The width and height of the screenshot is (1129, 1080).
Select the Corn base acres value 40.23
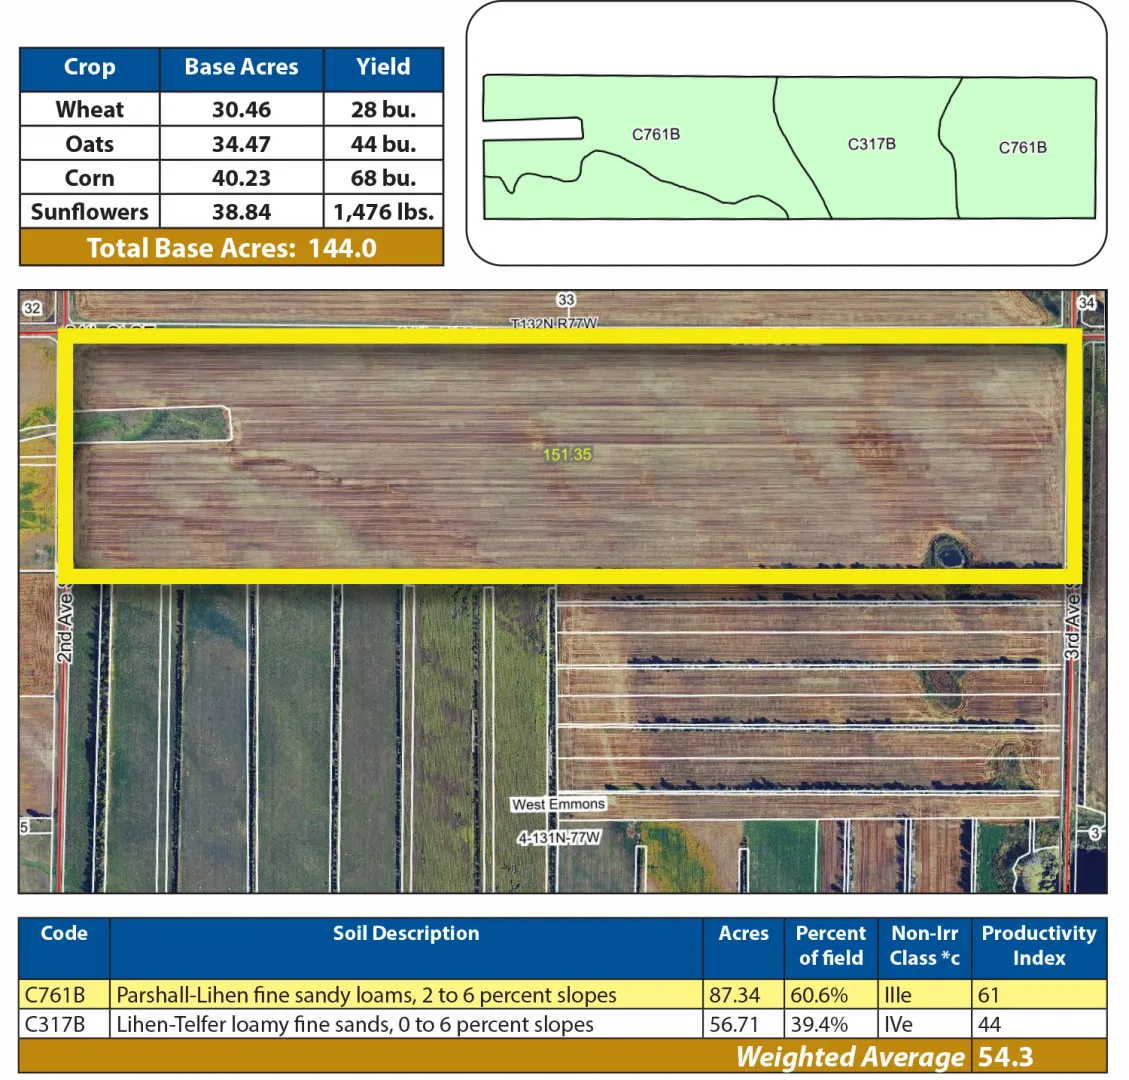(241, 178)
